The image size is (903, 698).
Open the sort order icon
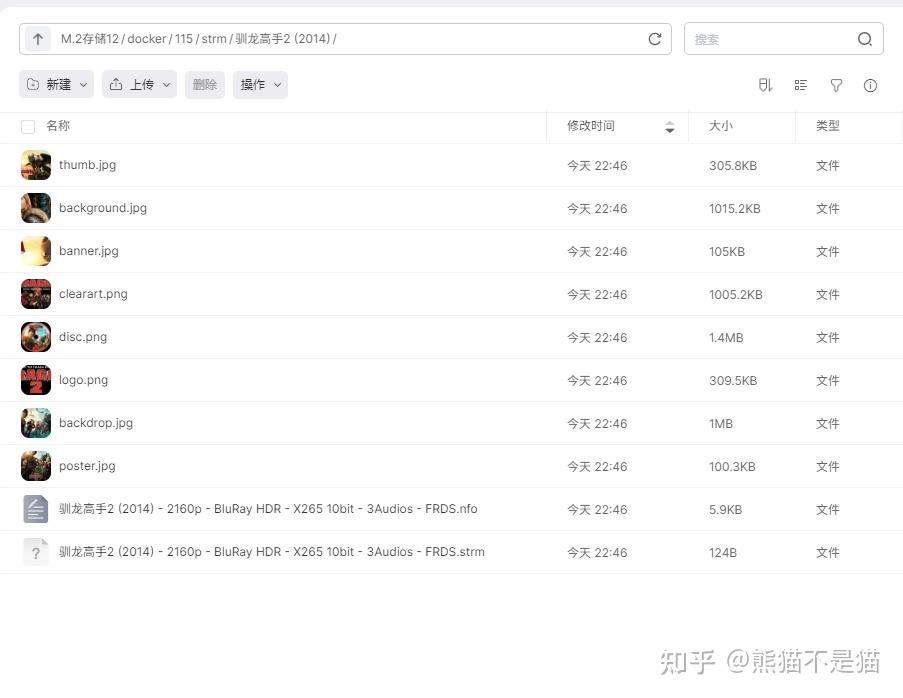(x=765, y=85)
